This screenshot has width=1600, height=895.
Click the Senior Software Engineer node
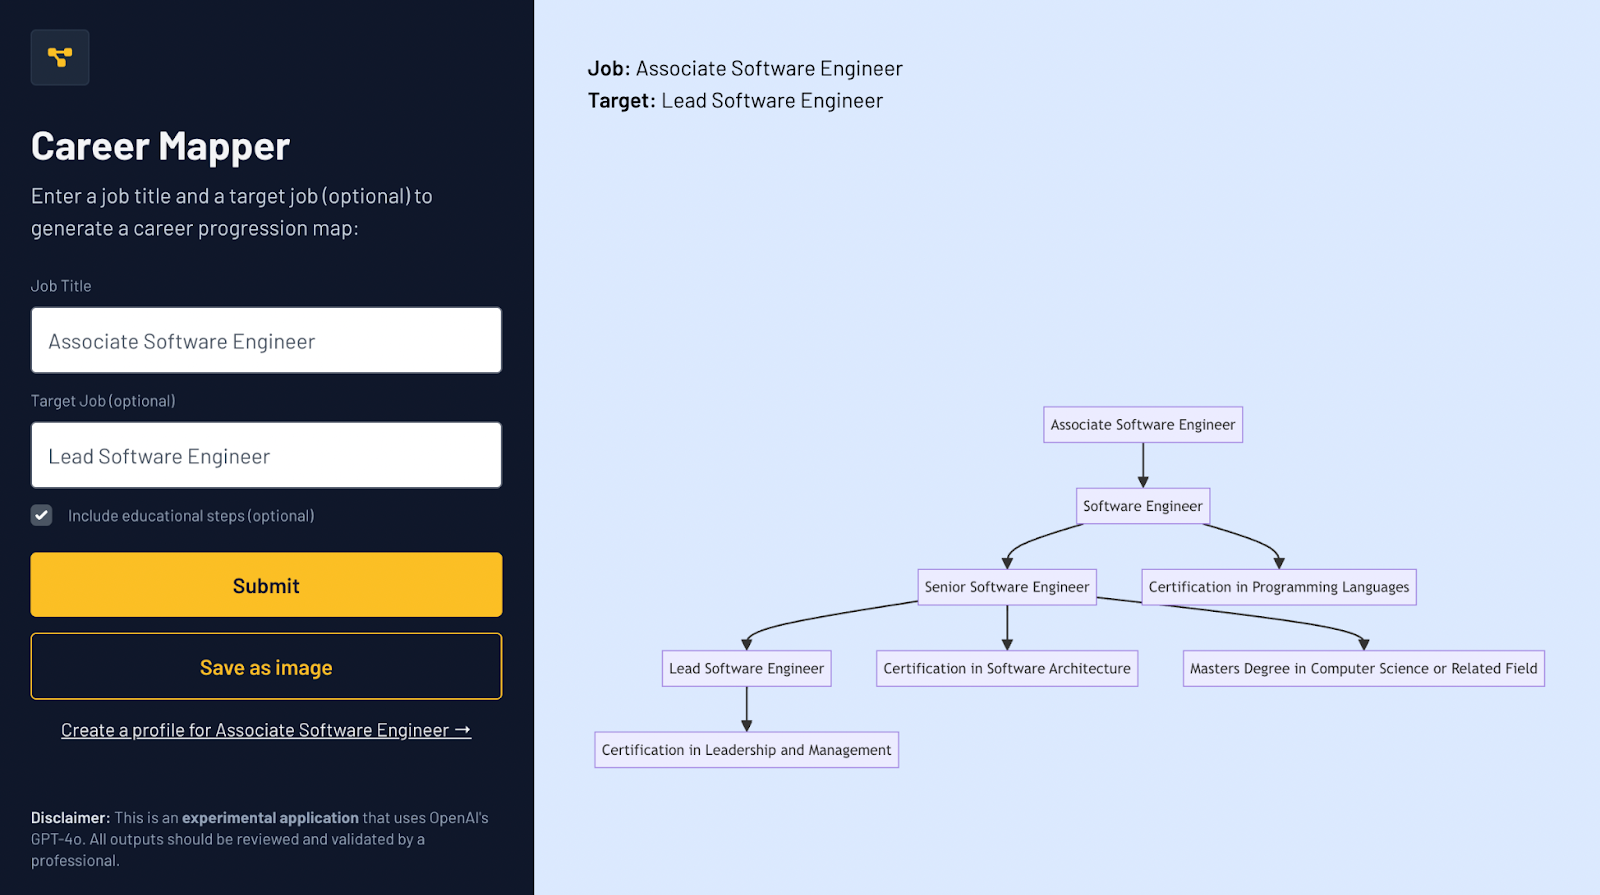click(x=1006, y=587)
